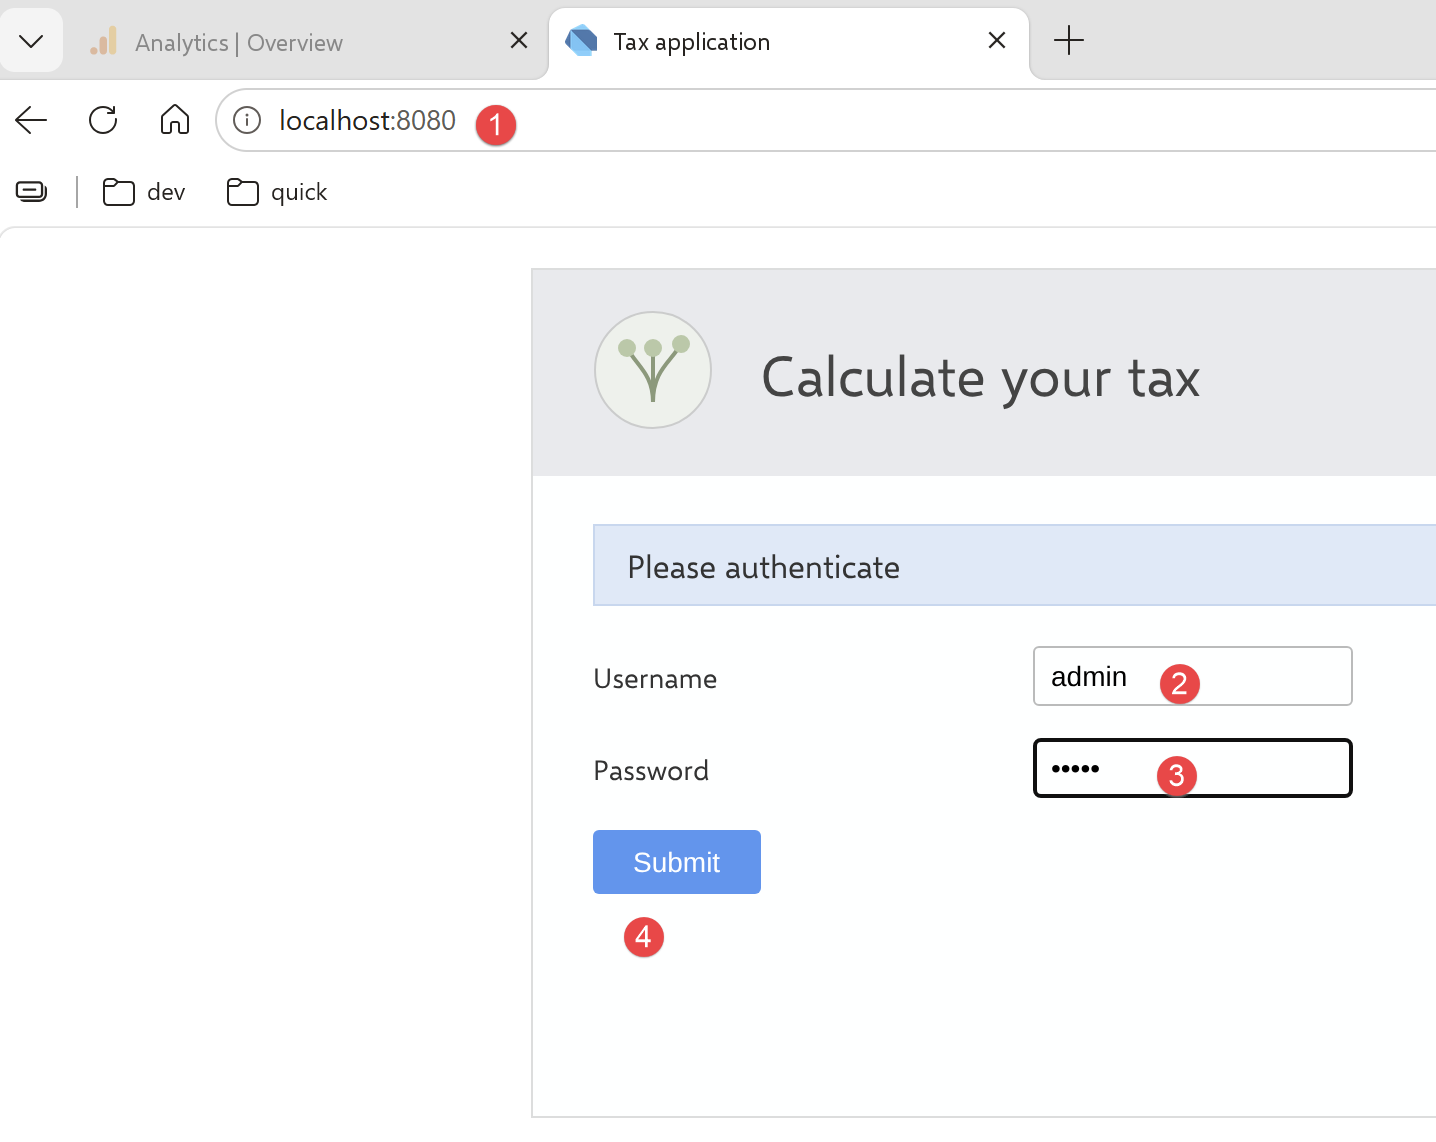Viewport: 1436px width, 1142px height.
Task: Submit the authentication form
Action: tap(677, 862)
